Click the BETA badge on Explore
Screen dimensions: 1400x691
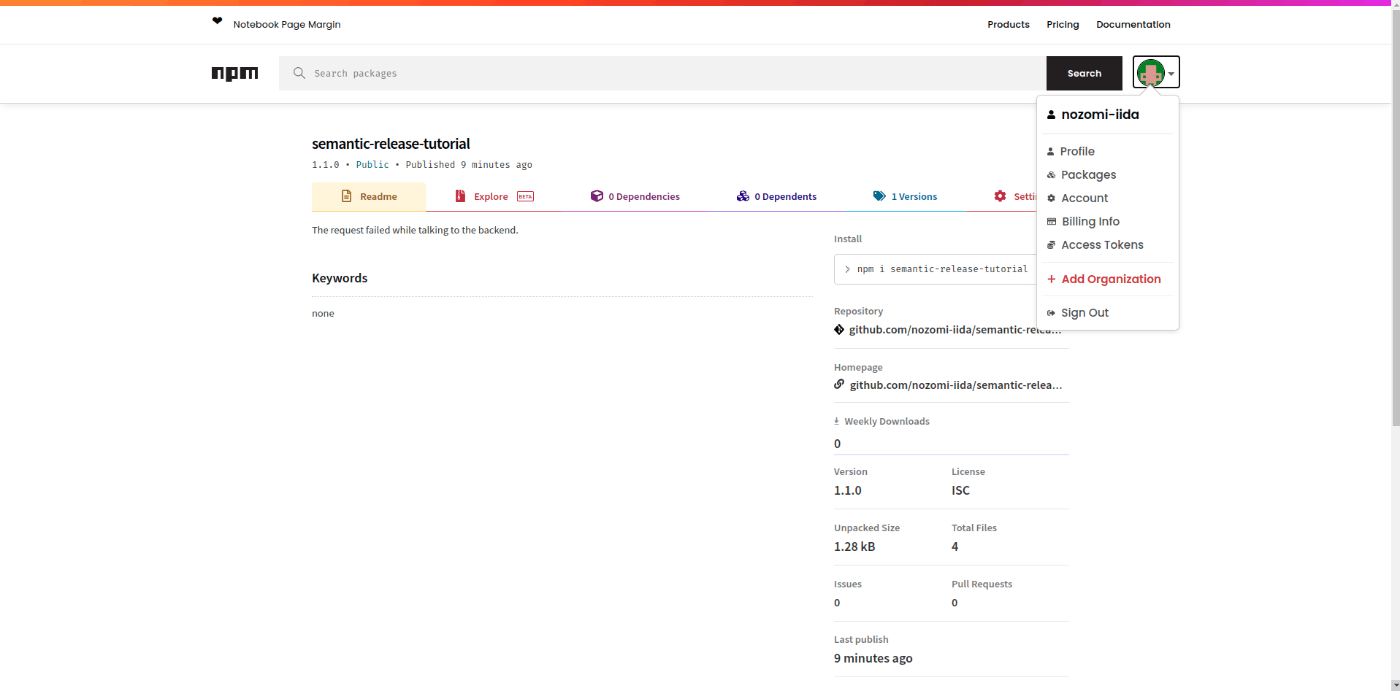[x=525, y=197]
